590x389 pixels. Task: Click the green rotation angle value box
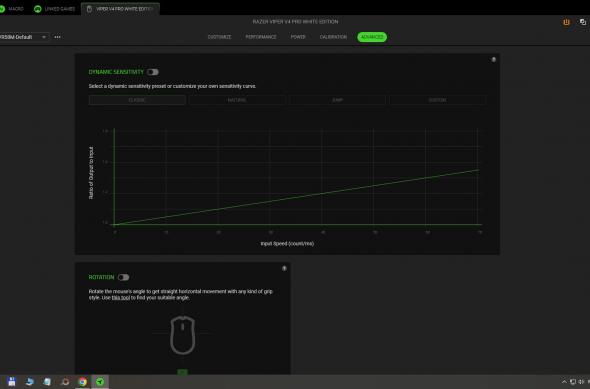coord(182,372)
